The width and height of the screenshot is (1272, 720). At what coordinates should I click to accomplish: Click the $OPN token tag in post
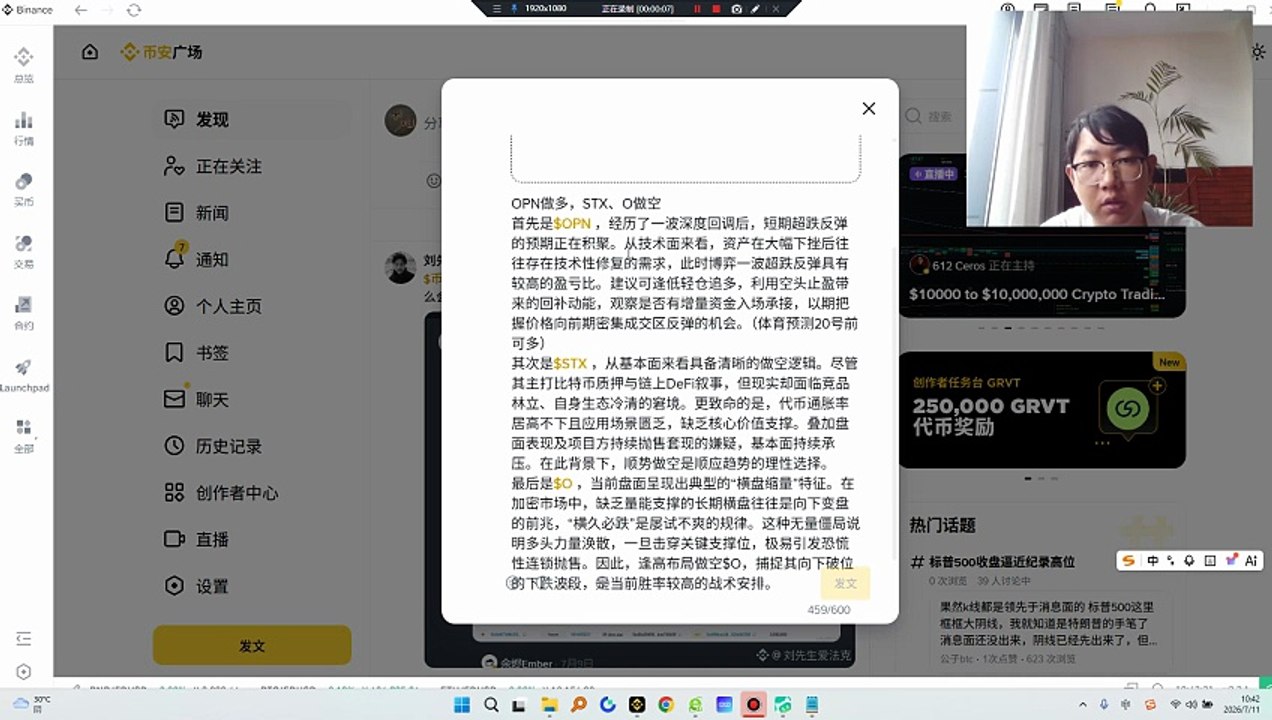tap(572, 223)
